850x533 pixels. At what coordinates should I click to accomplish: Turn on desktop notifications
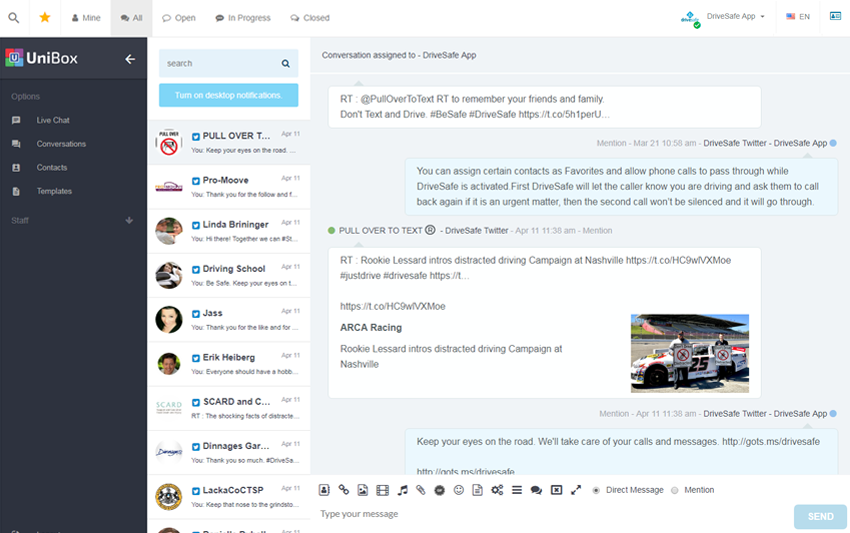pyautogui.click(x=228, y=95)
